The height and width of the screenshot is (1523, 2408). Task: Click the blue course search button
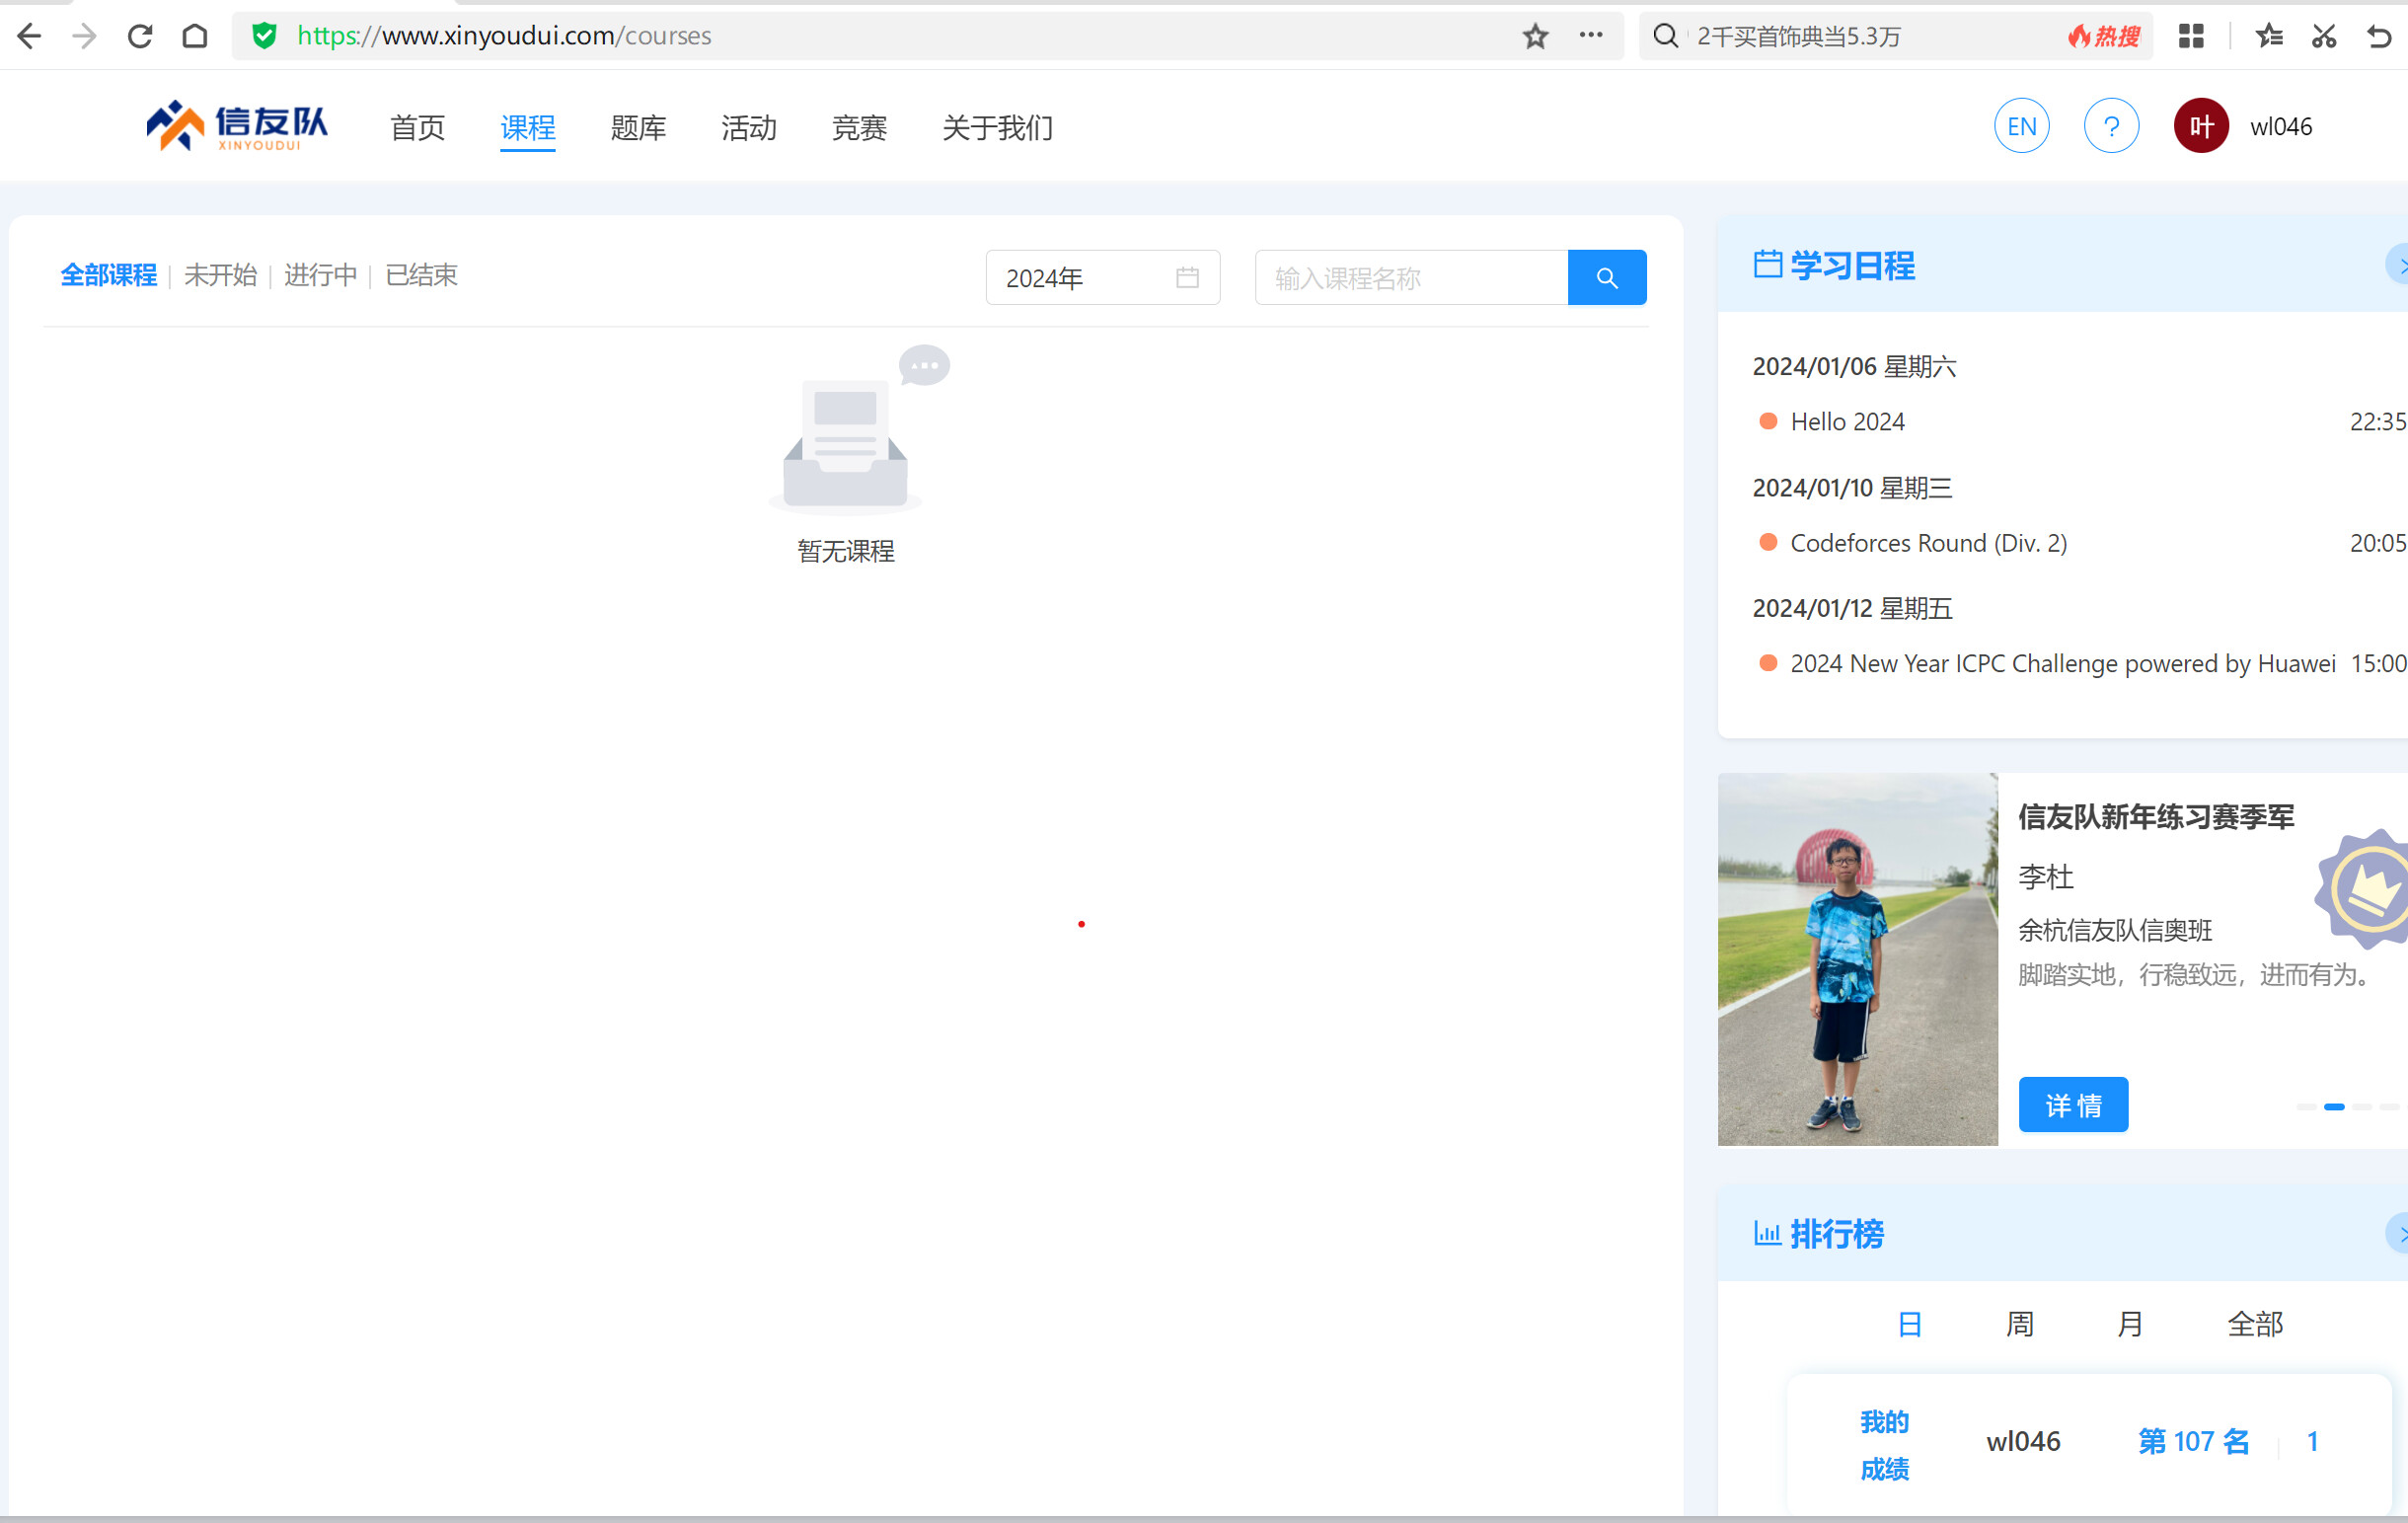pyautogui.click(x=1606, y=277)
